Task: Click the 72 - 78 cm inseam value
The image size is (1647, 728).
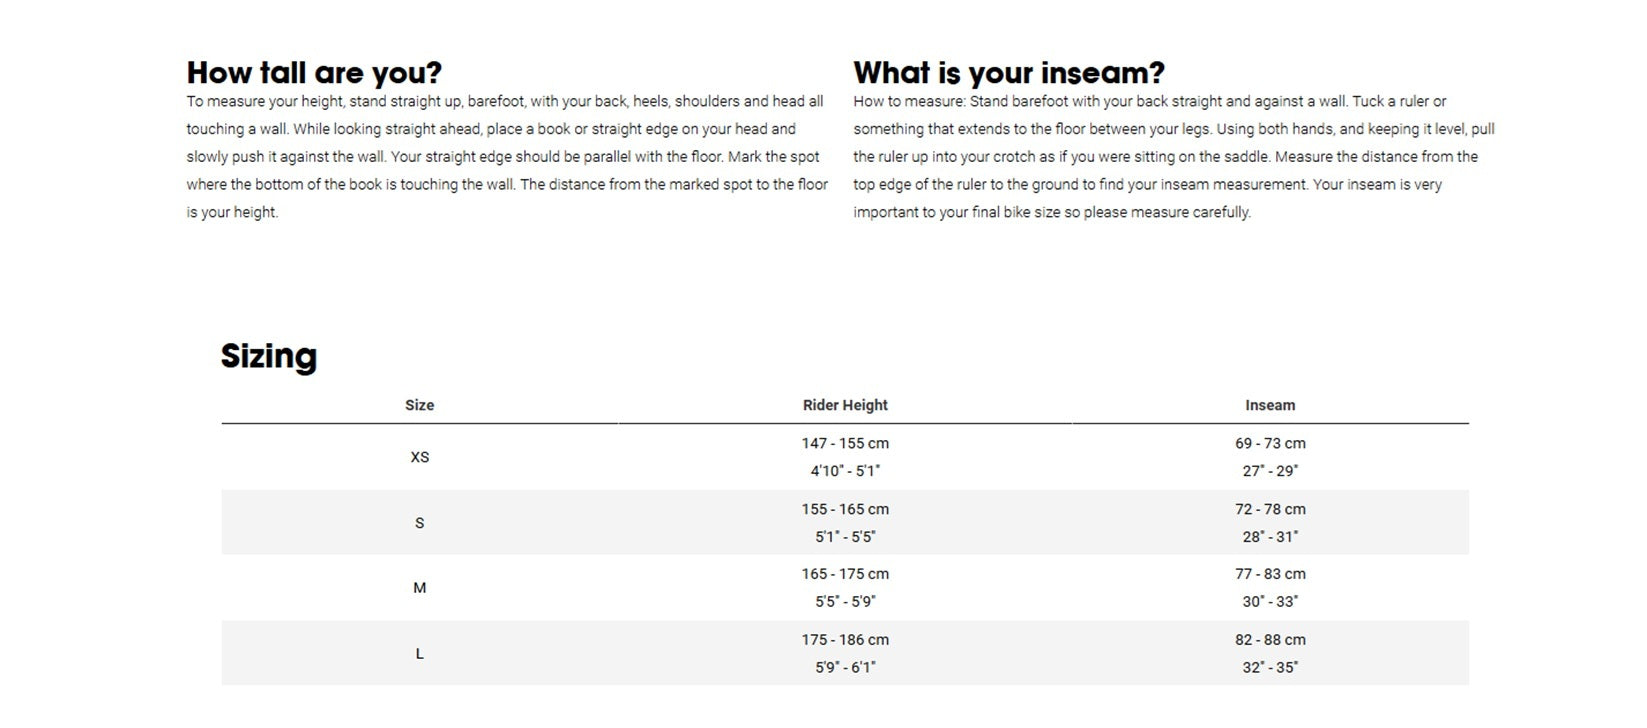Action: tap(1270, 509)
